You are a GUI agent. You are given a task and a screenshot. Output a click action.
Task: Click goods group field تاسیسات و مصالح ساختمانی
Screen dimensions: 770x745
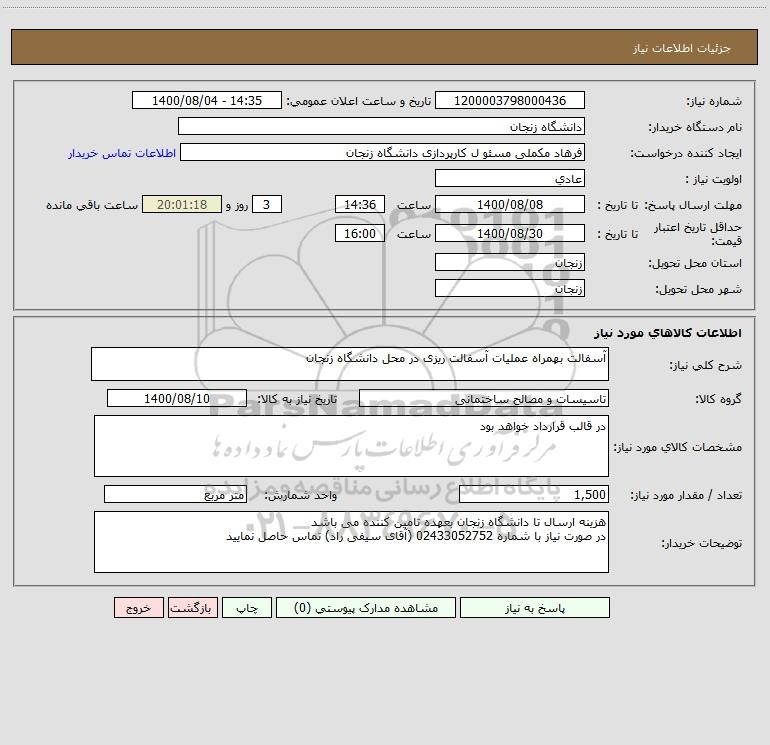tap(484, 398)
